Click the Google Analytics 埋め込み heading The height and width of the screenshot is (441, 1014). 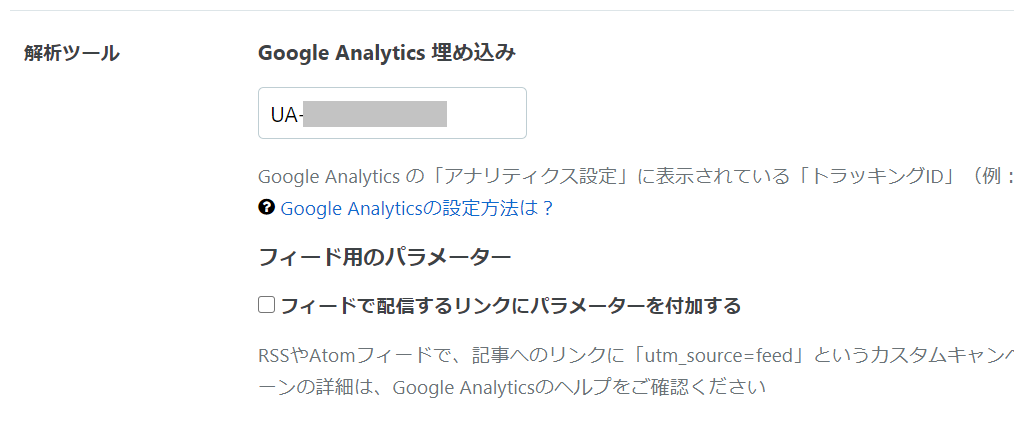click(x=387, y=53)
